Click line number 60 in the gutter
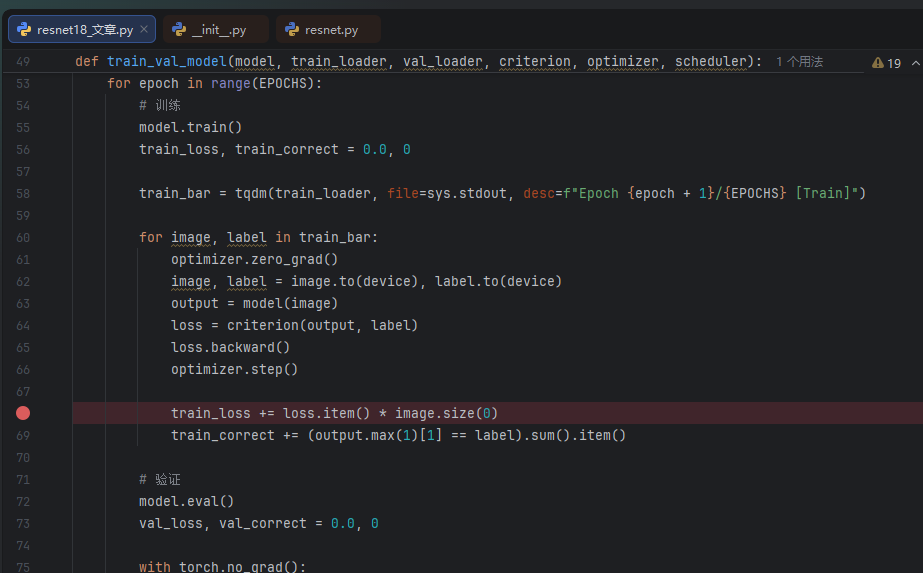 pyautogui.click(x=23, y=238)
